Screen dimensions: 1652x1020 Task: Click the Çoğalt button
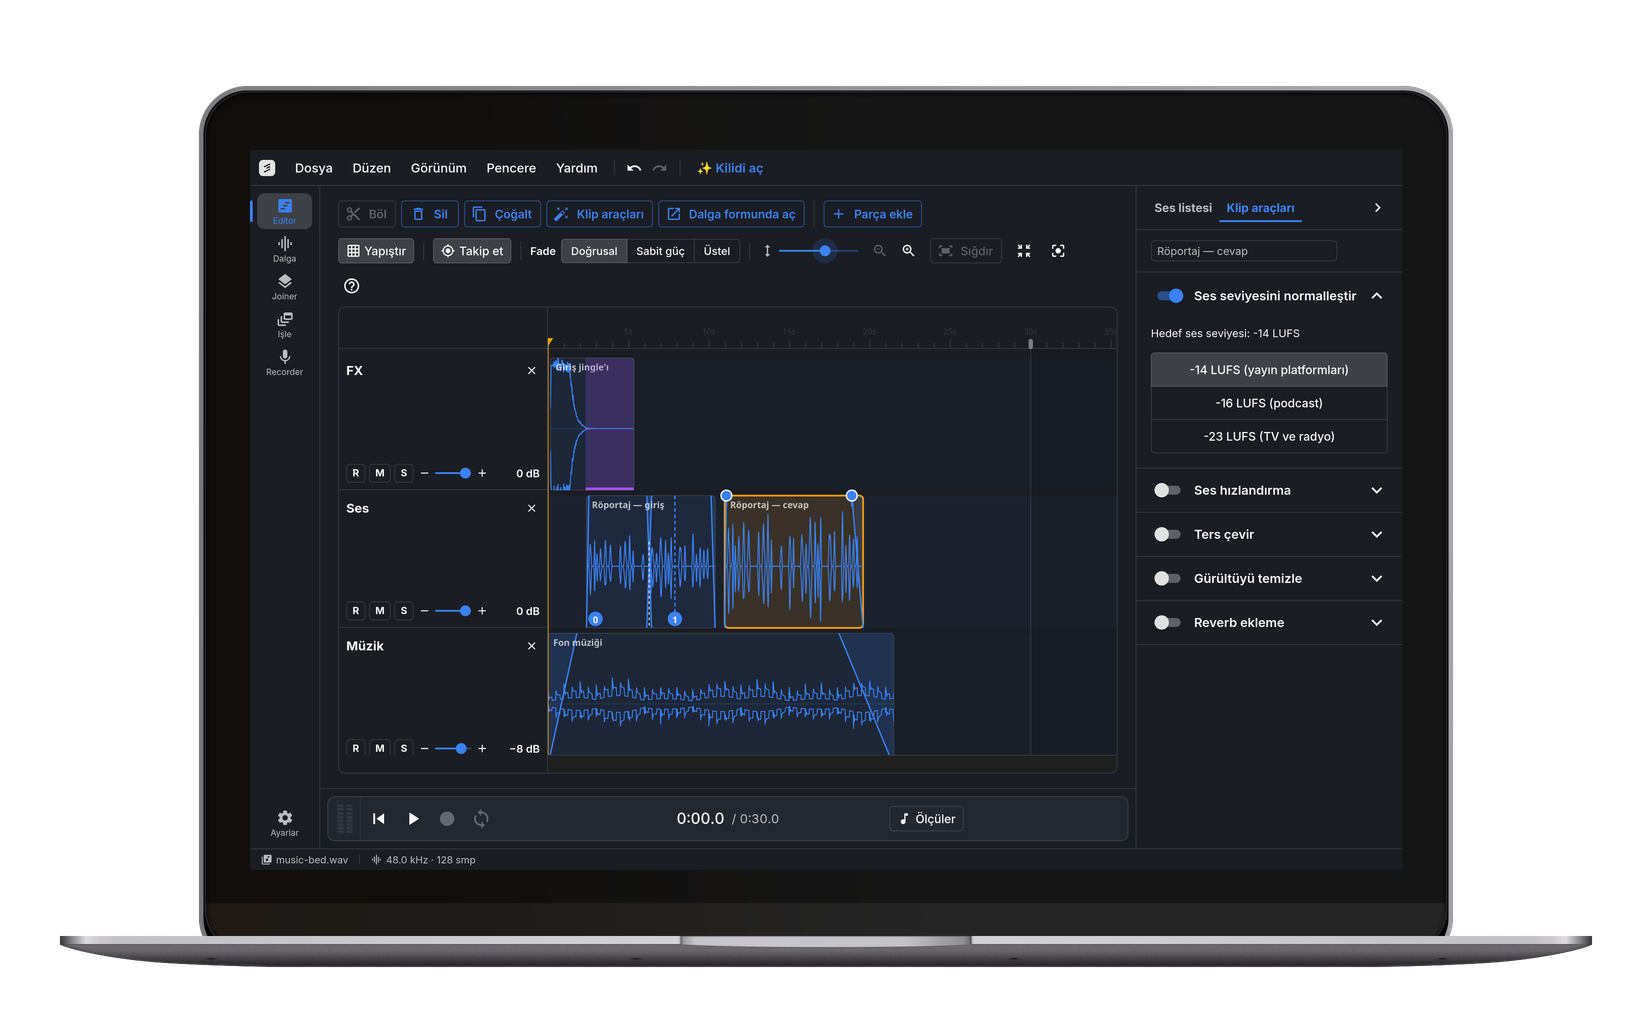pyautogui.click(x=502, y=214)
